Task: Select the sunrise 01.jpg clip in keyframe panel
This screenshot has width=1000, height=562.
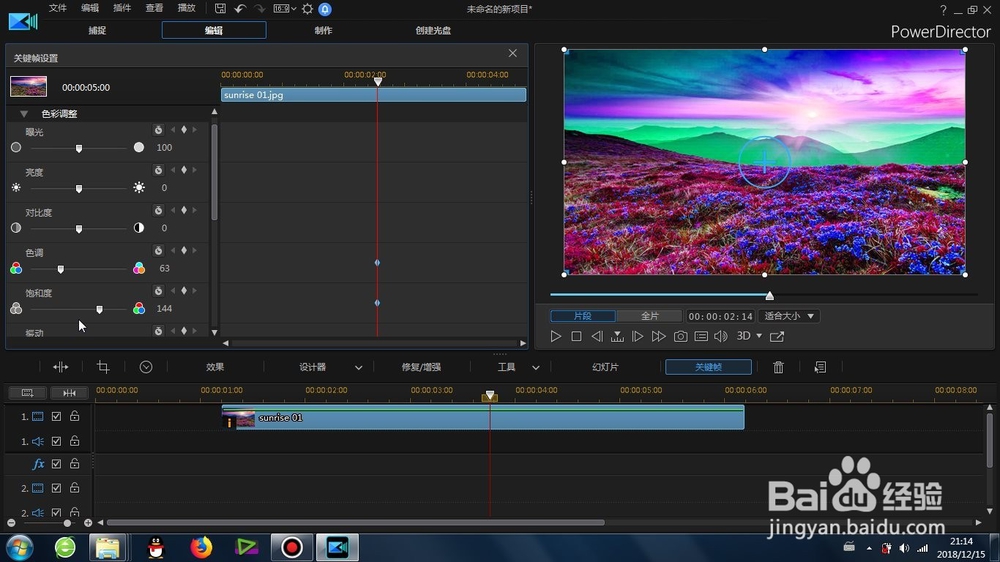Action: pos(373,95)
